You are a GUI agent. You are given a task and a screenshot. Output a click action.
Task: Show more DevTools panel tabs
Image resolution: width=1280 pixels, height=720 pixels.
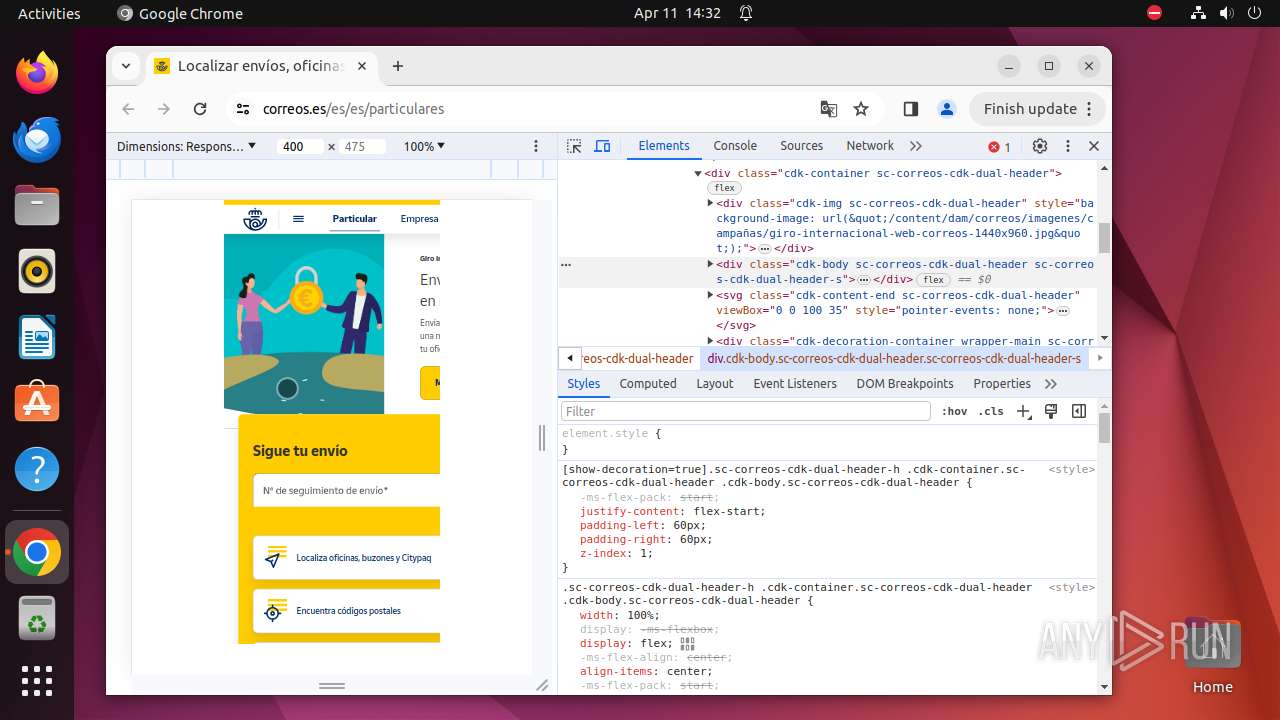pos(916,146)
